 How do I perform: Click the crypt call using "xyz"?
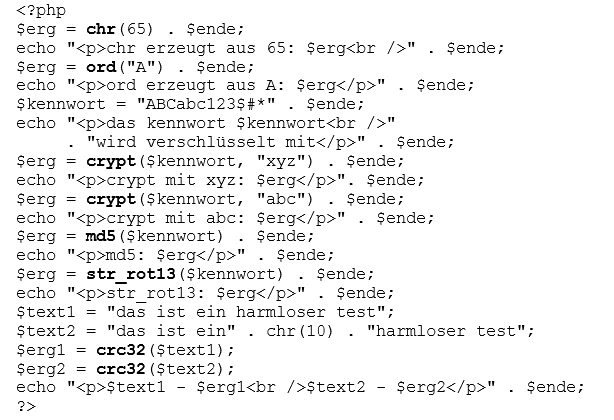point(111,161)
